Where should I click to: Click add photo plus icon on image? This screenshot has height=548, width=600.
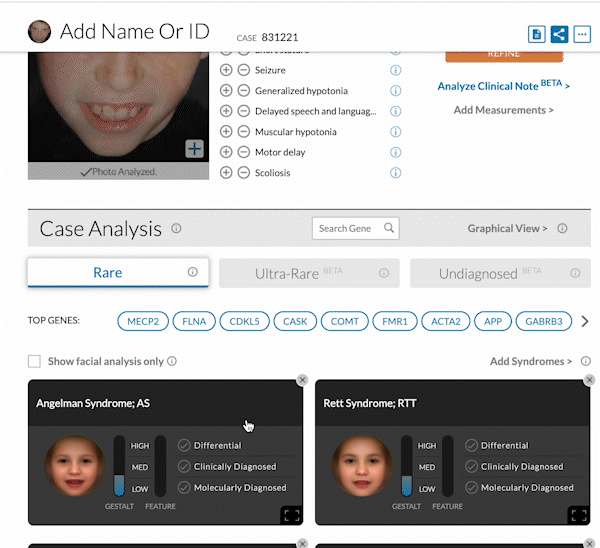coord(194,149)
